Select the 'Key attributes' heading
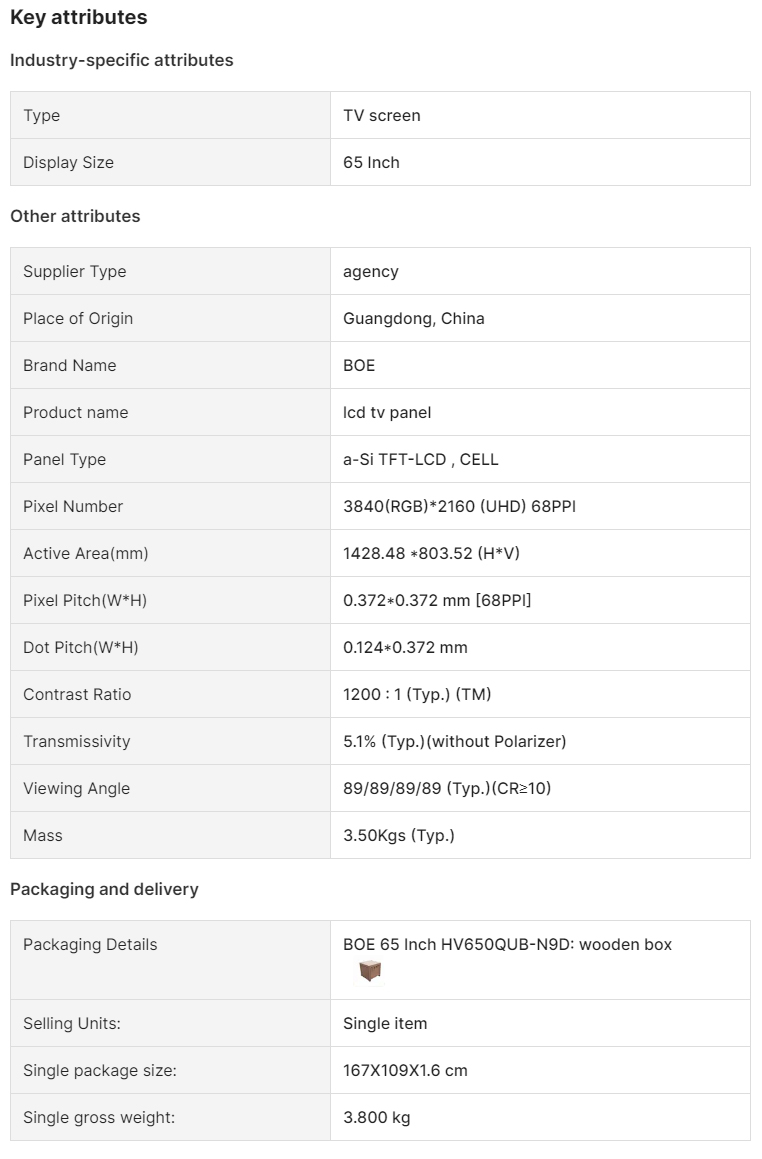 [x=78, y=18]
